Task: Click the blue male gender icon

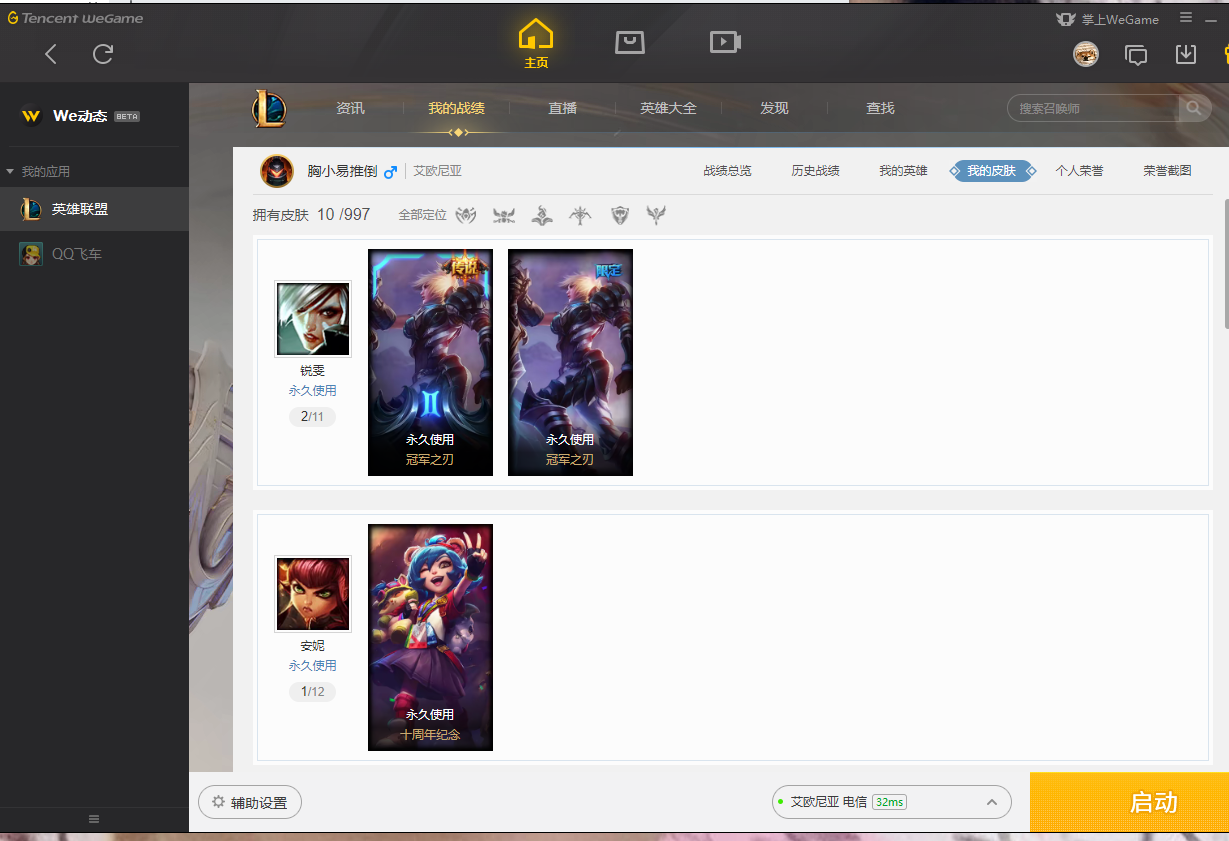Action: [390, 172]
